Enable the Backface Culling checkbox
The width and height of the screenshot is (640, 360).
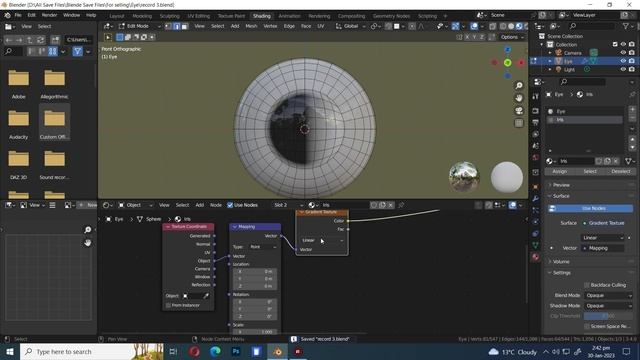point(587,285)
